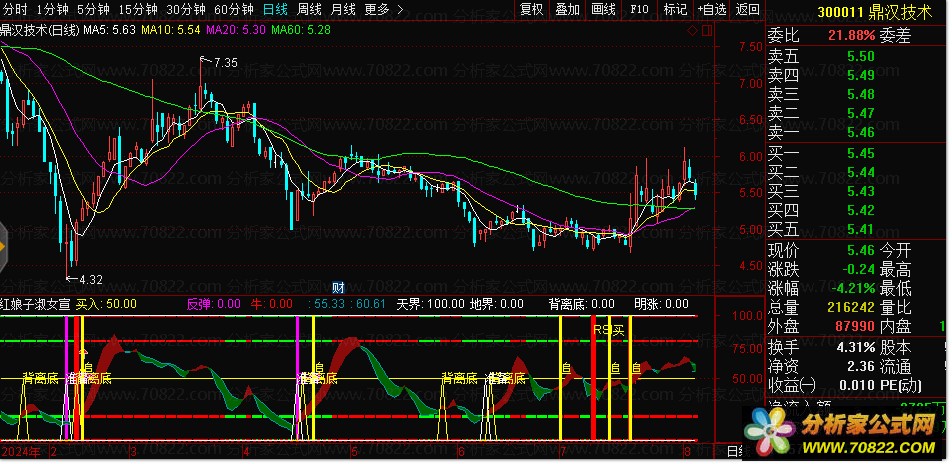Click the 卖三 5.48 order row

click(x=856, y=94)
